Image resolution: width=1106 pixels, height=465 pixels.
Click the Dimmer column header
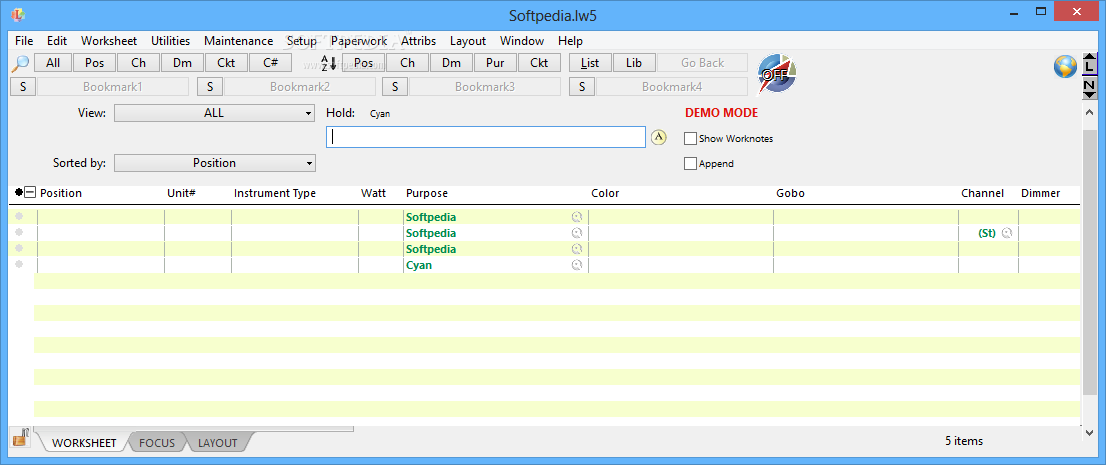click(1040, 193)
